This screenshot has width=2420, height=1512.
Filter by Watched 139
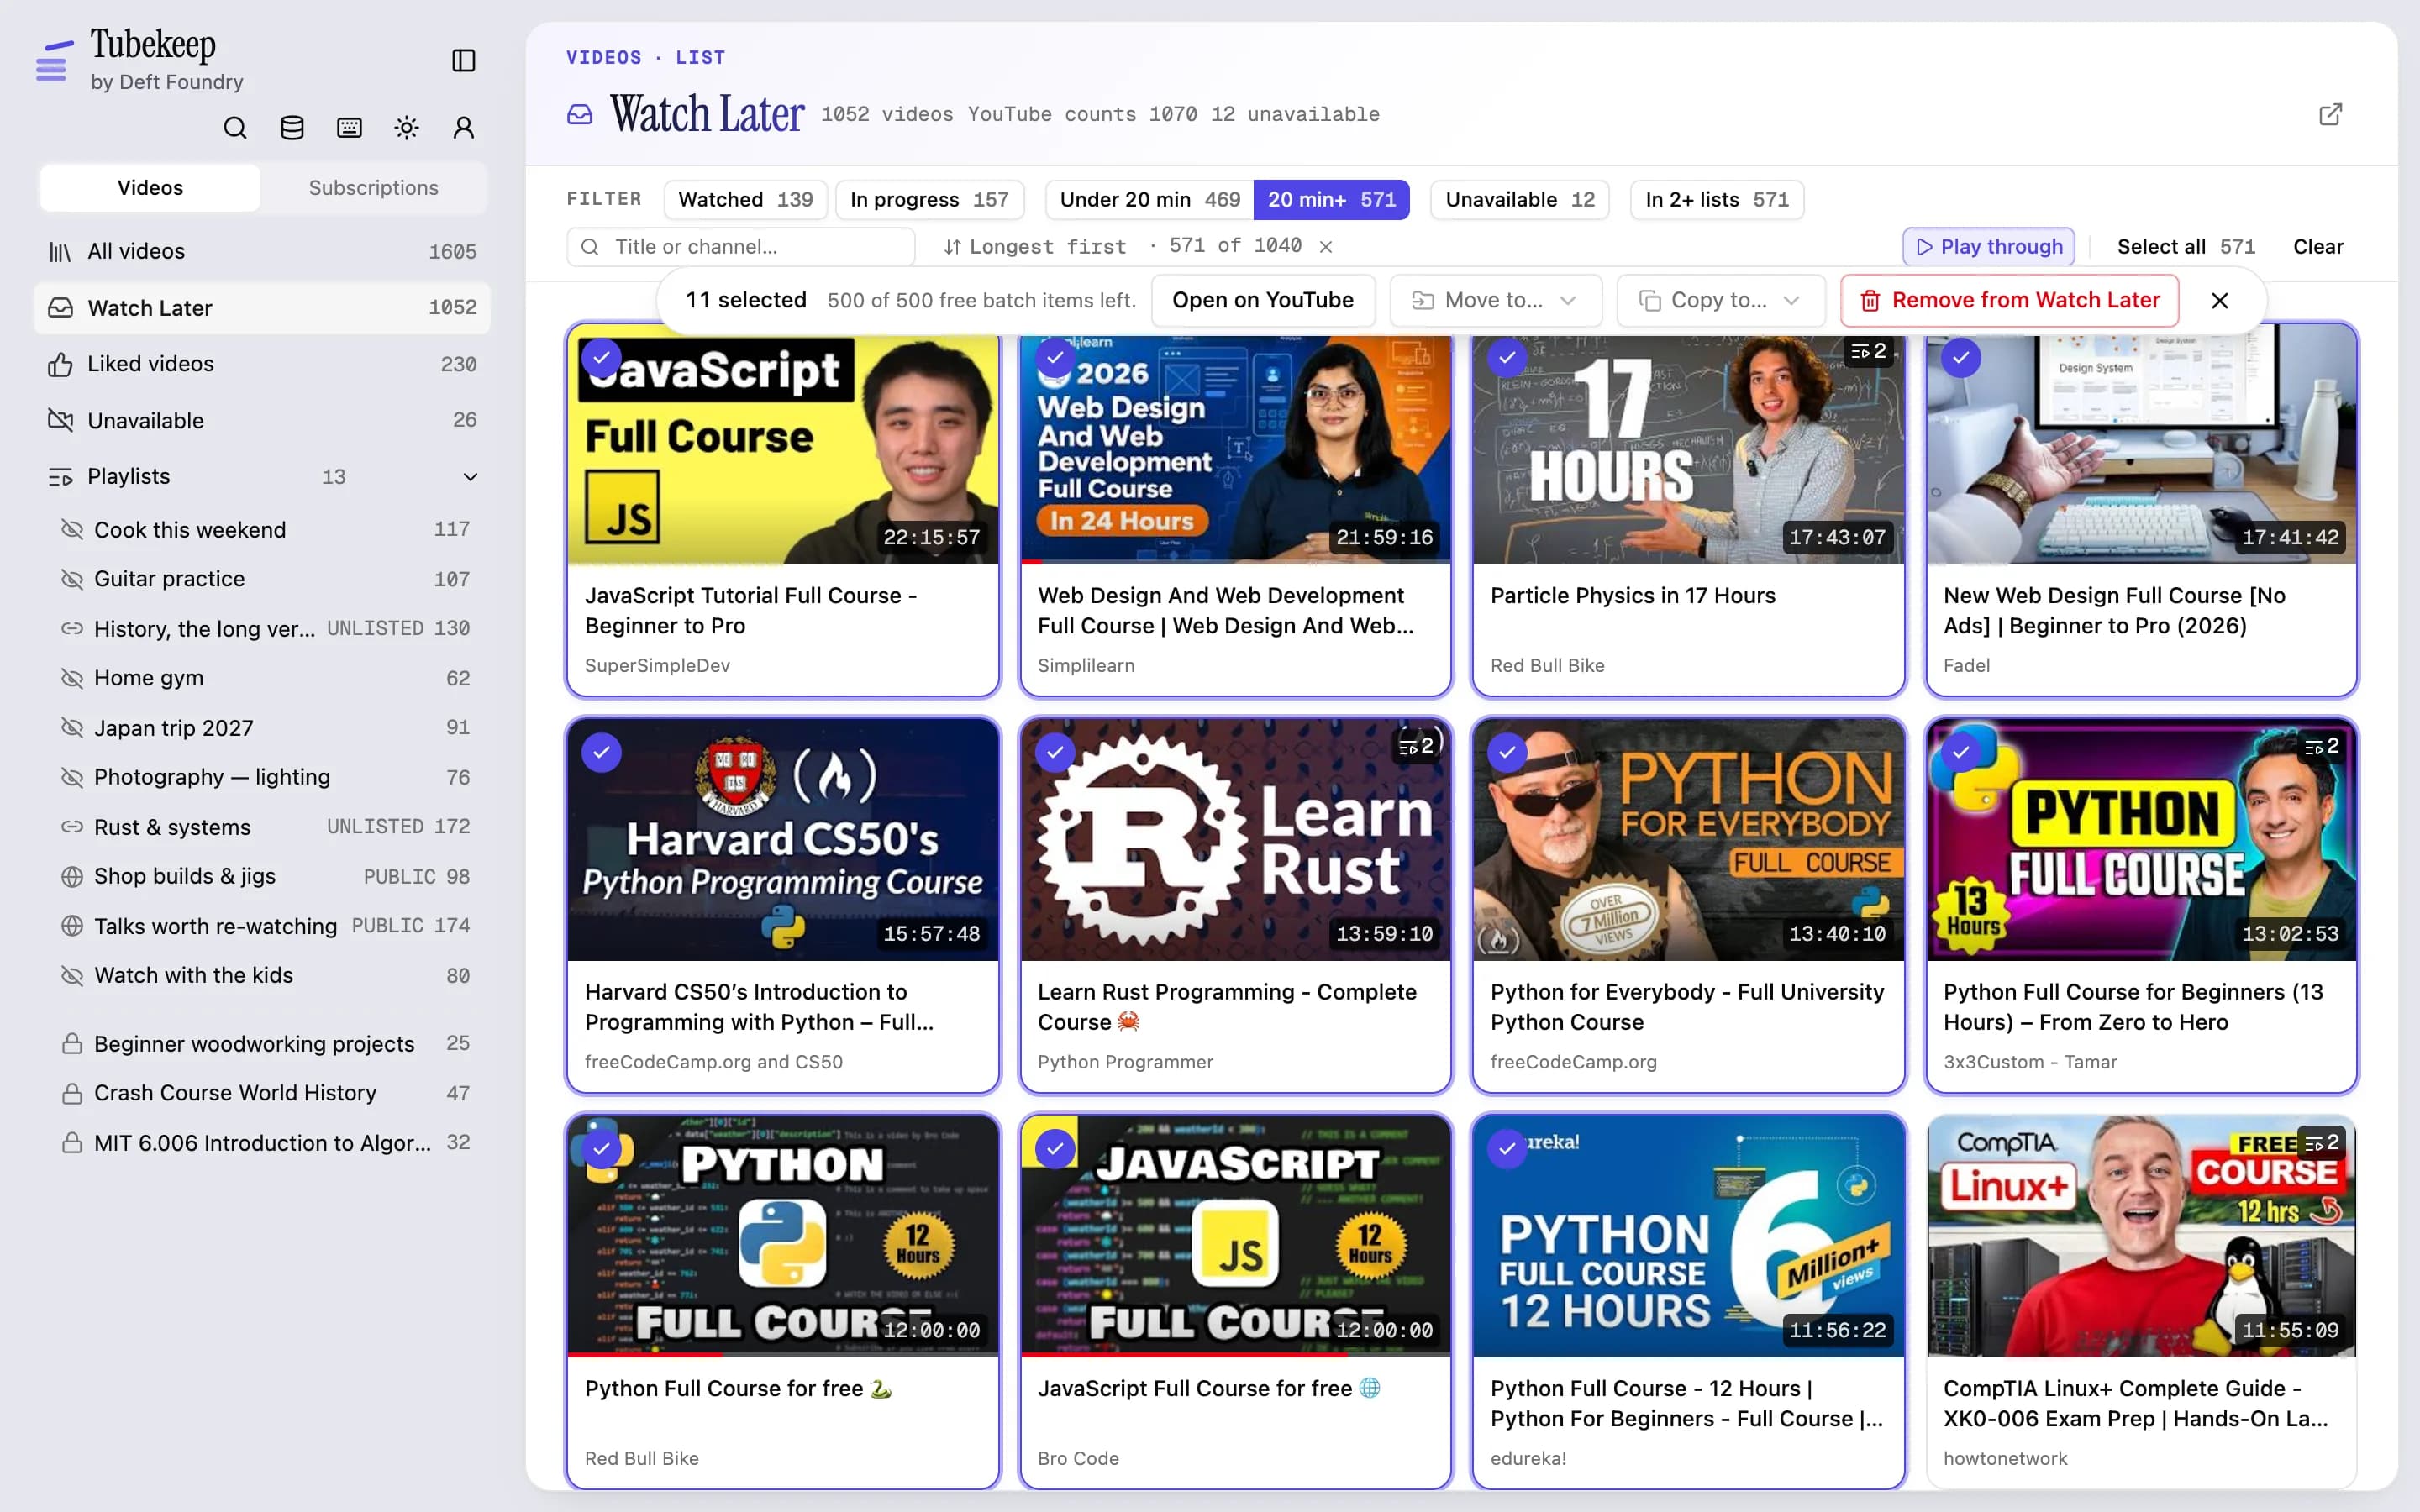[x=745, y=200]
